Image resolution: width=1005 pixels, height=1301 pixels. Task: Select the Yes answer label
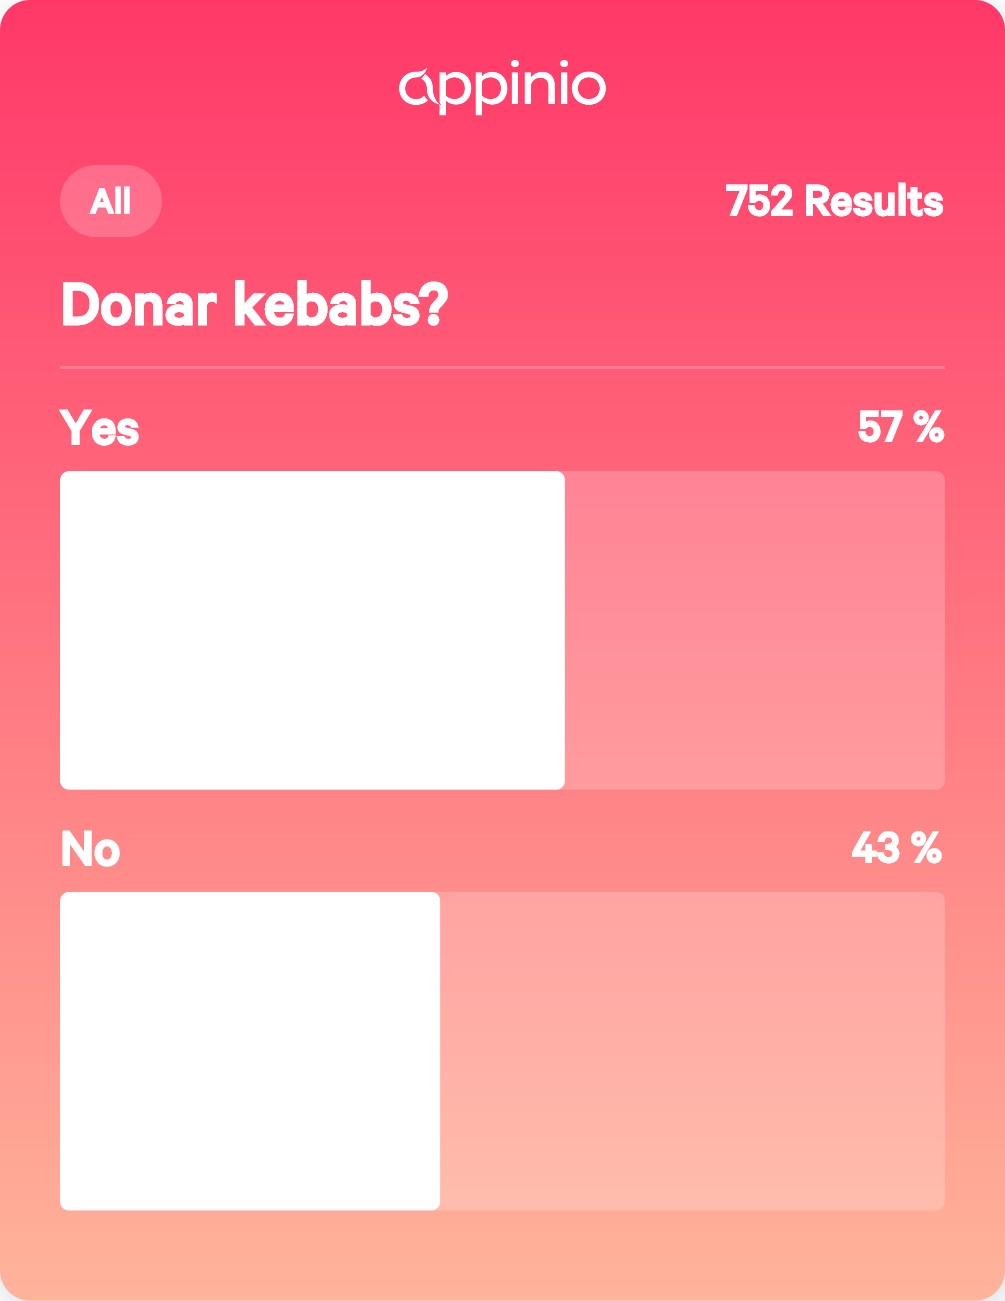(99, 428)
